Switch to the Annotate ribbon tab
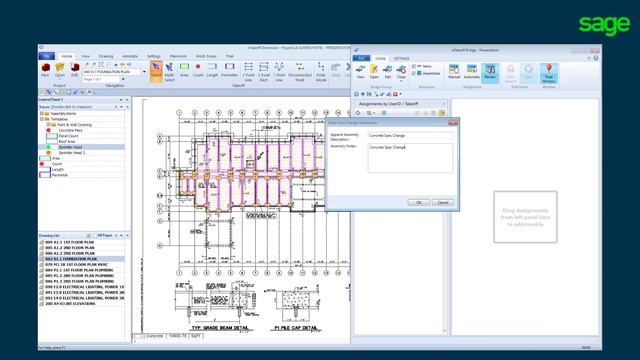Viewport: 640px width, 360px height. [130, 56]
